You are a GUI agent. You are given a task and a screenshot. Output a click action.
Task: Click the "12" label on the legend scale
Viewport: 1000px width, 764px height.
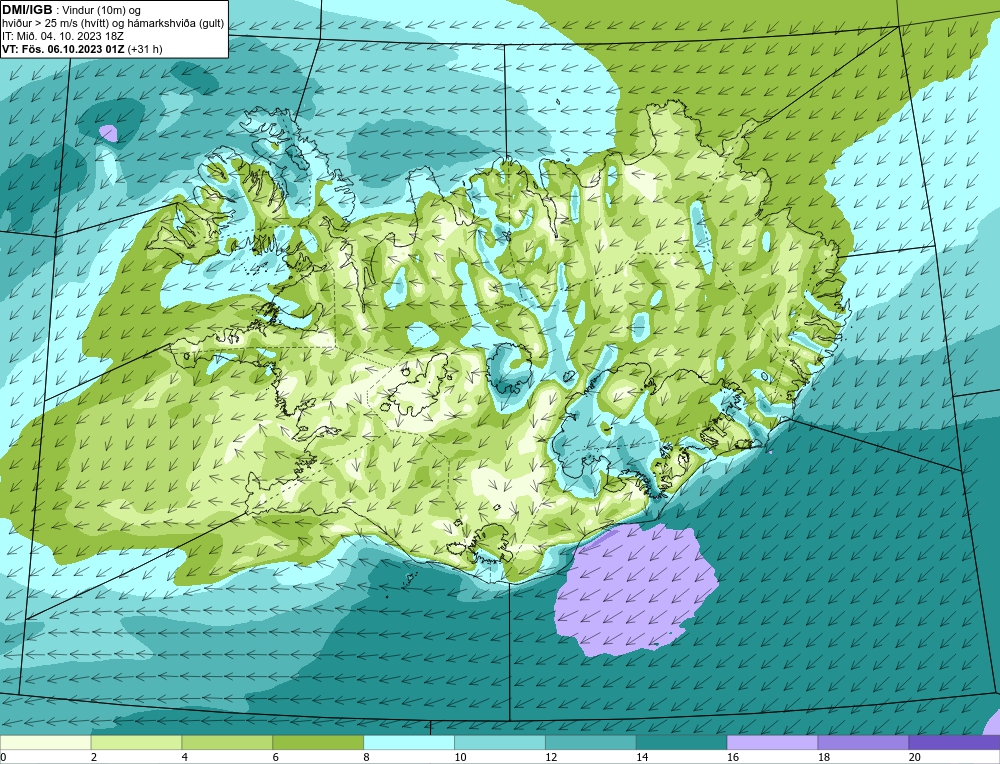pyautogui.click(x=551, y=757)
